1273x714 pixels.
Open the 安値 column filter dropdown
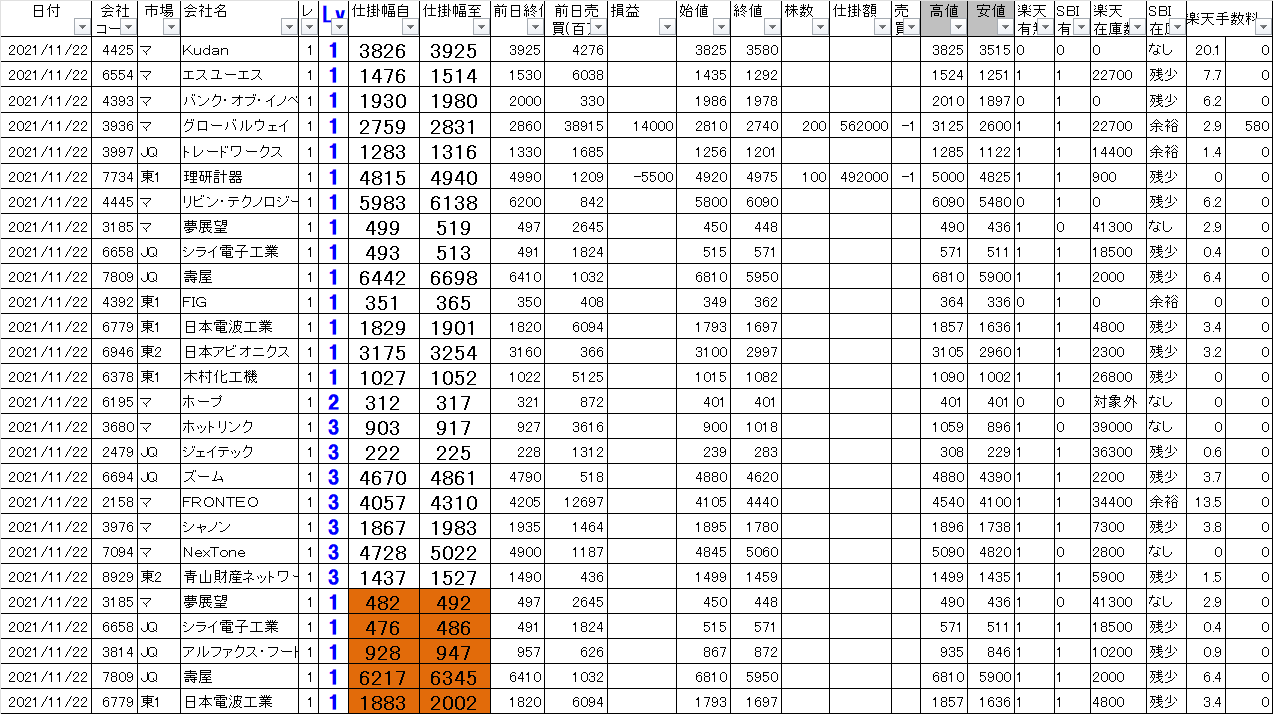point(1005,28)
